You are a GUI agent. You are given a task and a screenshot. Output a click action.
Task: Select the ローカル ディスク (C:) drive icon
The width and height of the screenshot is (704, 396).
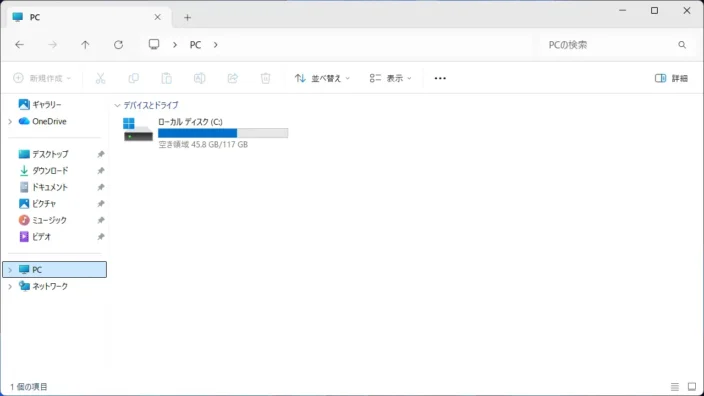pyautogui.click(x=138, y=130)
